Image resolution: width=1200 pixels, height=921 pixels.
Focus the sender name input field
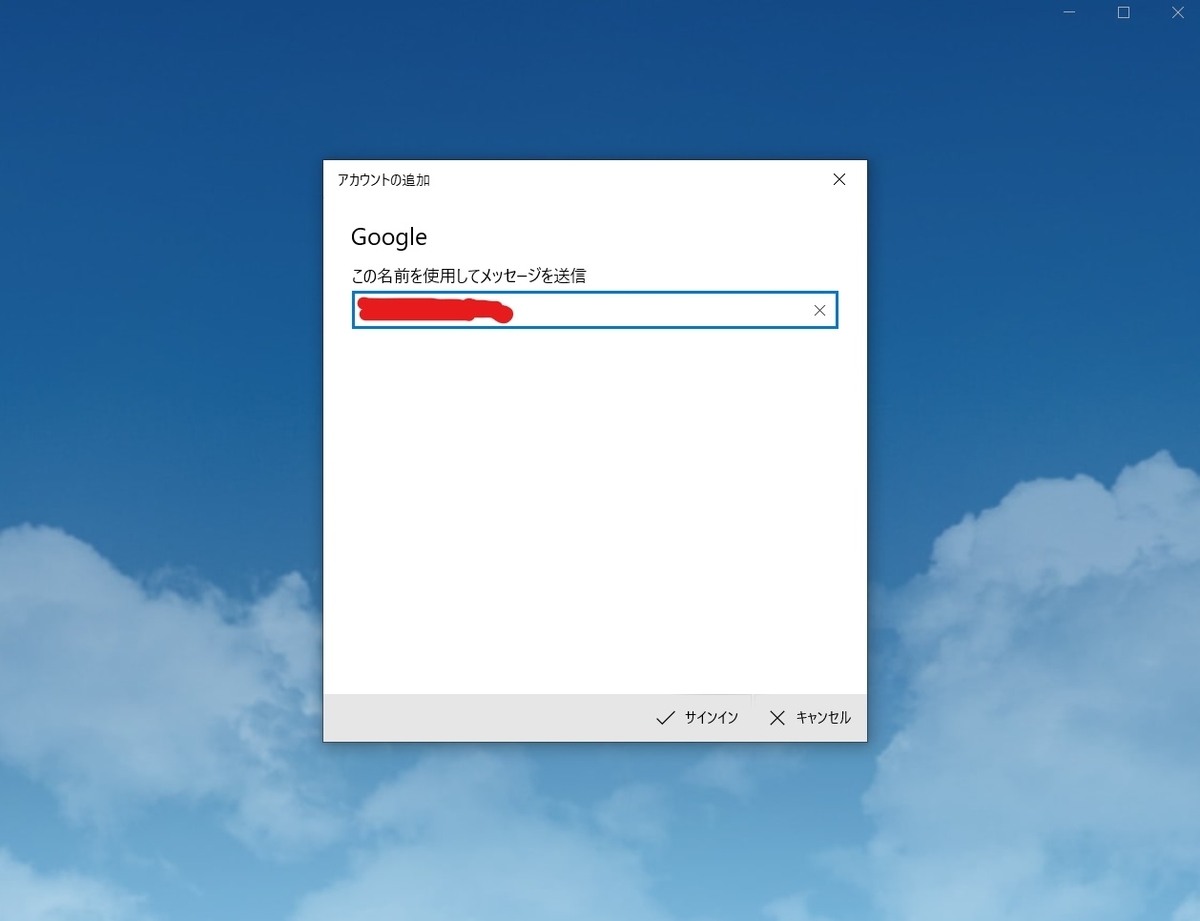coord(595,311)
